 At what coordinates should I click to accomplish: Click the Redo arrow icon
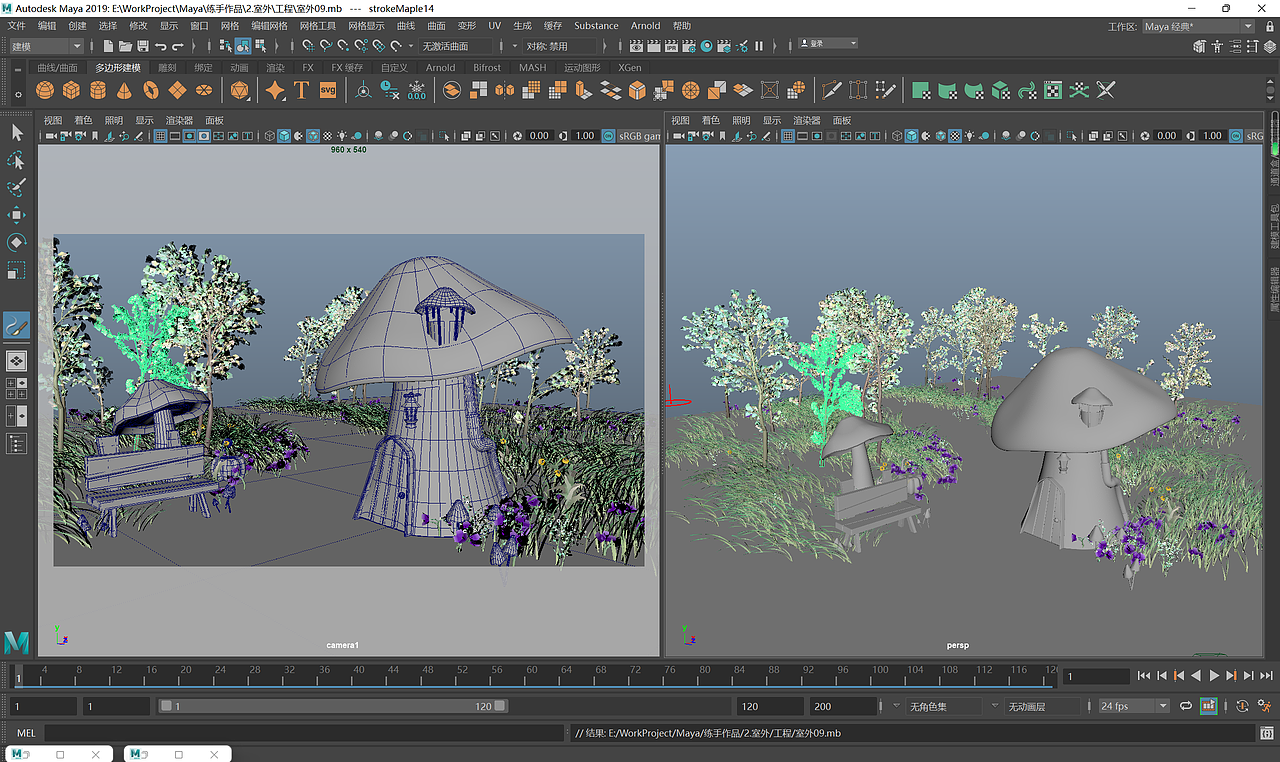tap(179, 46)
